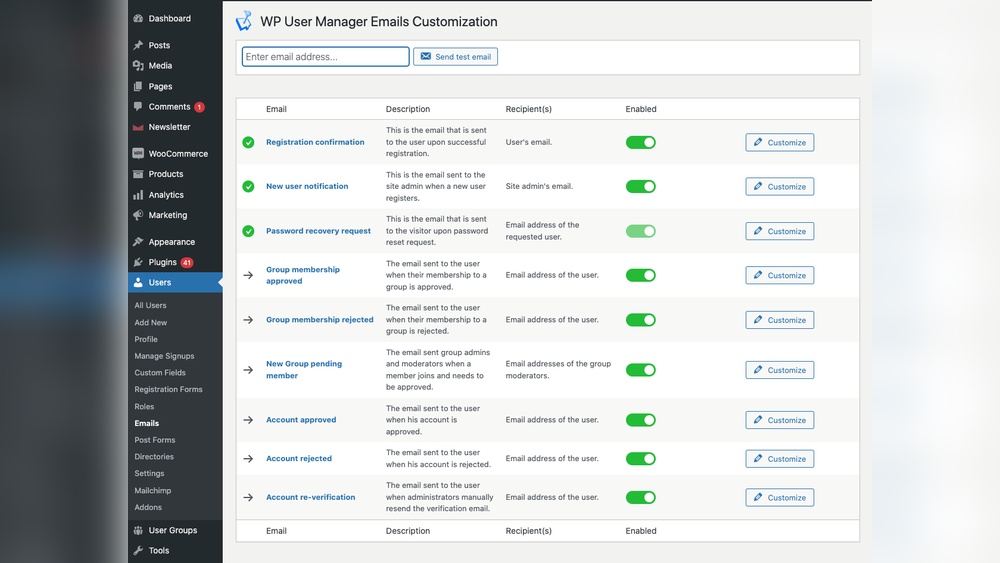Customize New user notification email
This screenshot has width=1000, height=563.
pos(779,186)
